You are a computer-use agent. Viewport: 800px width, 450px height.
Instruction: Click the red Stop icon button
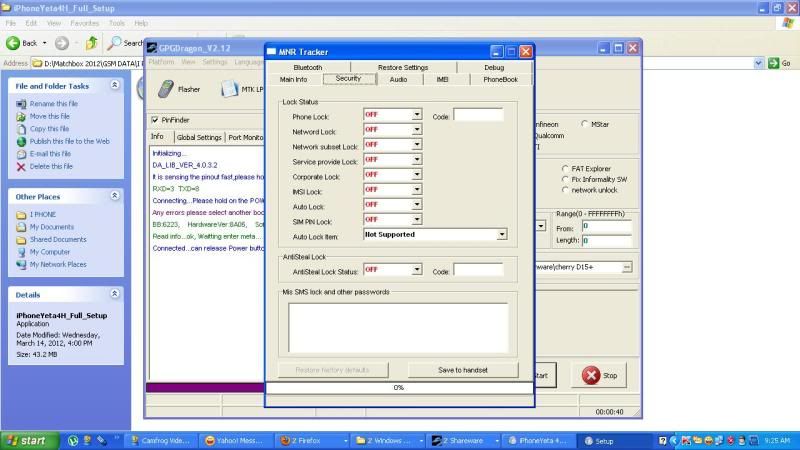pos(591,375)
